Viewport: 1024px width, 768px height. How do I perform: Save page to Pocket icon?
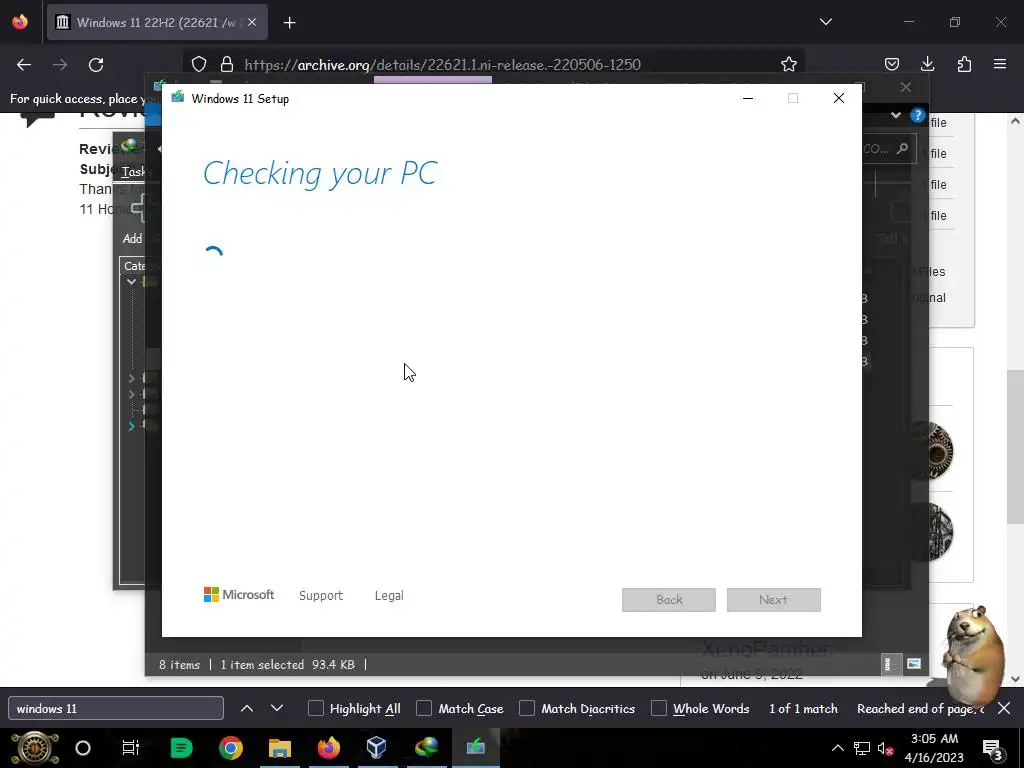[x=891, y=64]
